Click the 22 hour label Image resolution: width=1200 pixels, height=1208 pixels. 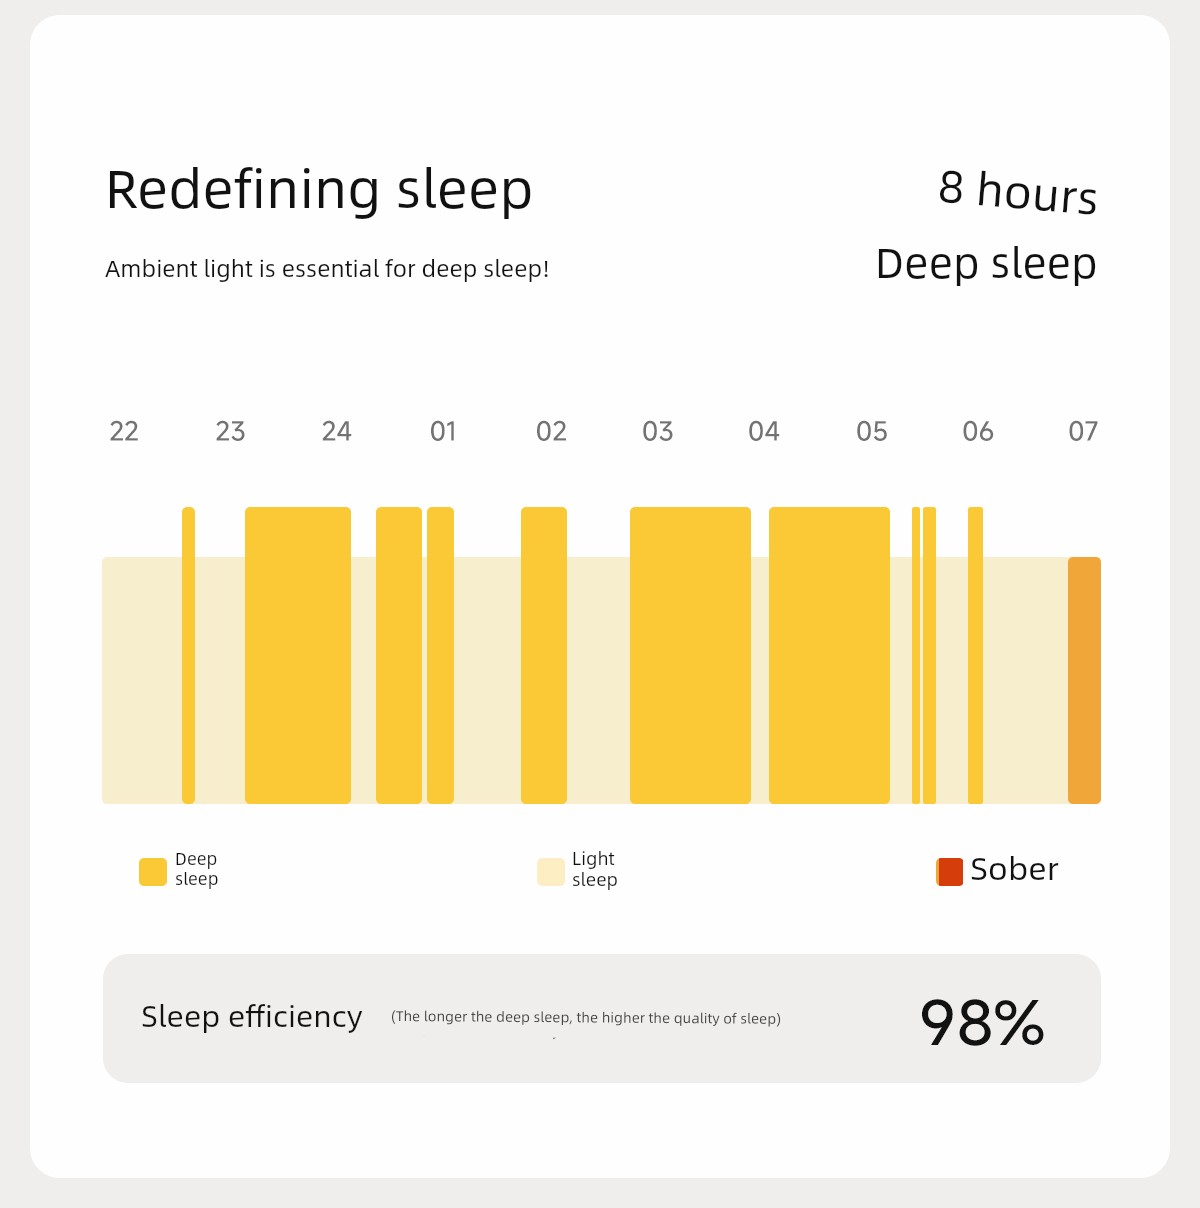coord(124,431)
